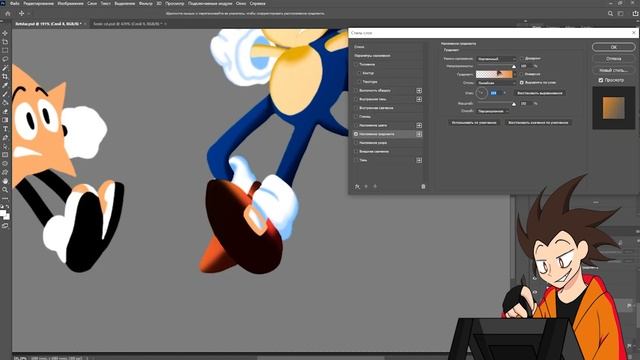Select the Lasso tool
640x360 pixels.
5,59
